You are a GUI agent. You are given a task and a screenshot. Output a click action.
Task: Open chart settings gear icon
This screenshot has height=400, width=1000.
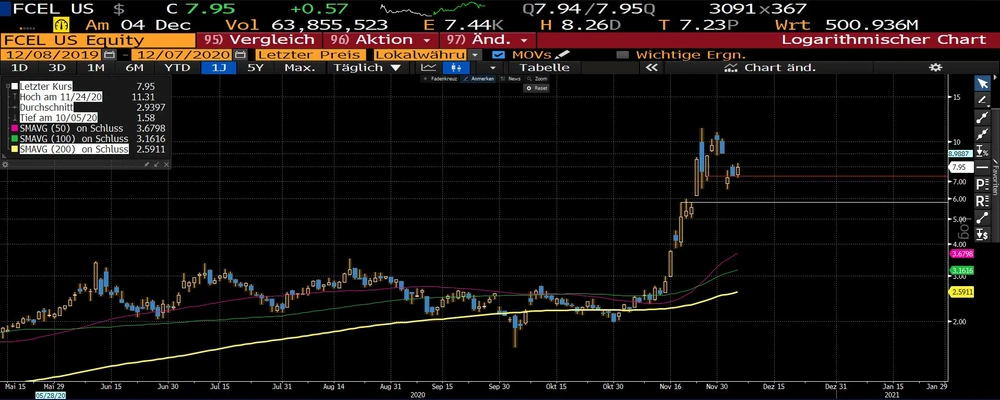(936, 68)
